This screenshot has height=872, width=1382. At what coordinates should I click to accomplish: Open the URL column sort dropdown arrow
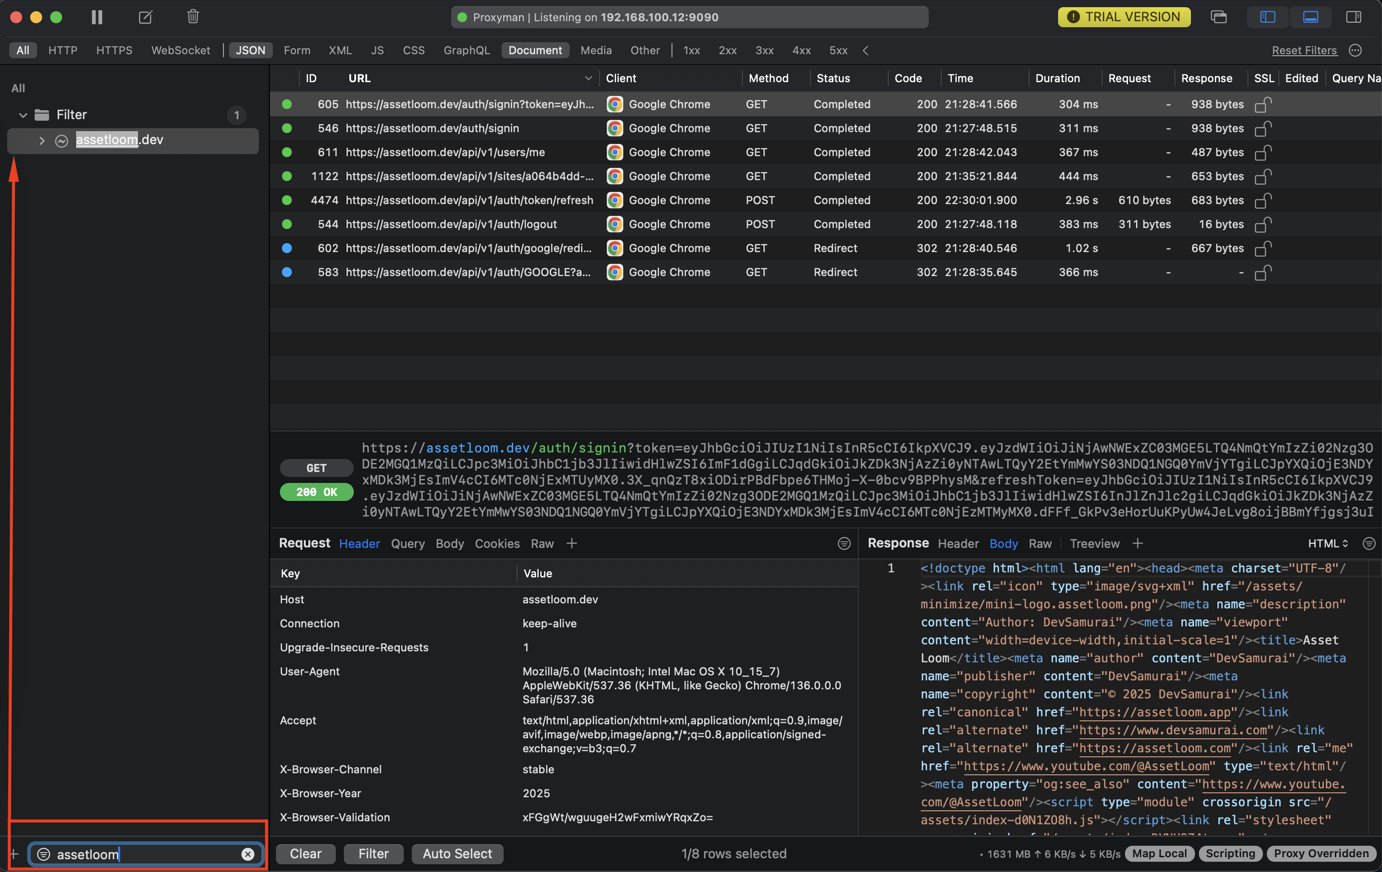[x=588, y=78]
